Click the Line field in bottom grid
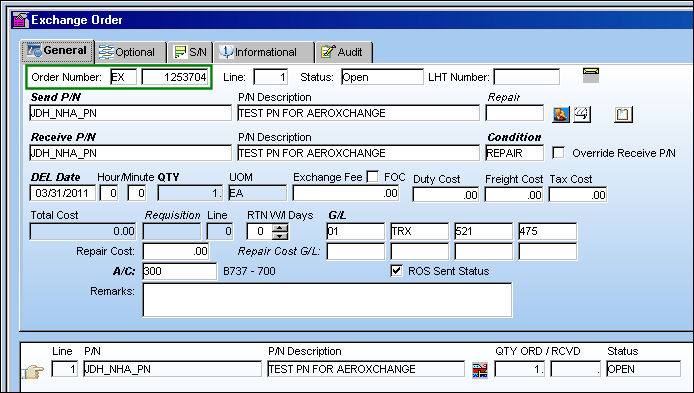694x393 pixels. [x=65, y=369]
